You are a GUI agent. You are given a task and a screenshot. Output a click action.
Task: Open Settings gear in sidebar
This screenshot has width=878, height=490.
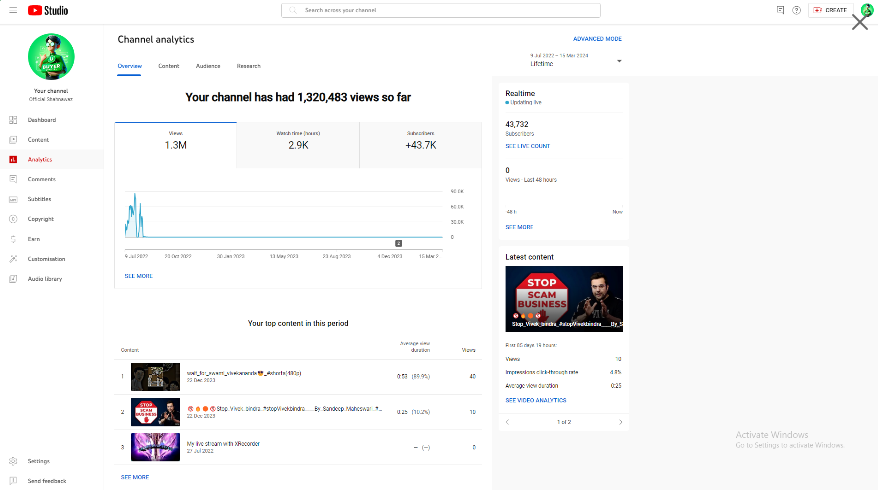[13, 461]
